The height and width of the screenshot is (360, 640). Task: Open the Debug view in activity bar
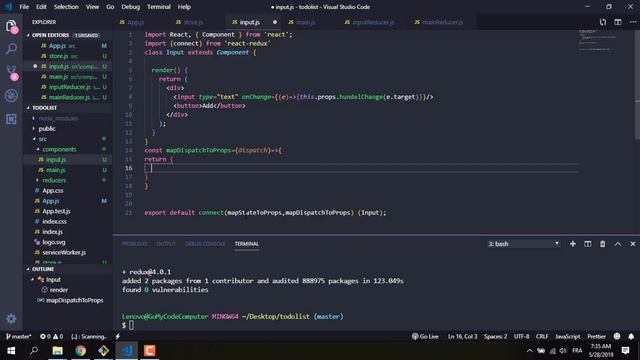pos(11,96)
